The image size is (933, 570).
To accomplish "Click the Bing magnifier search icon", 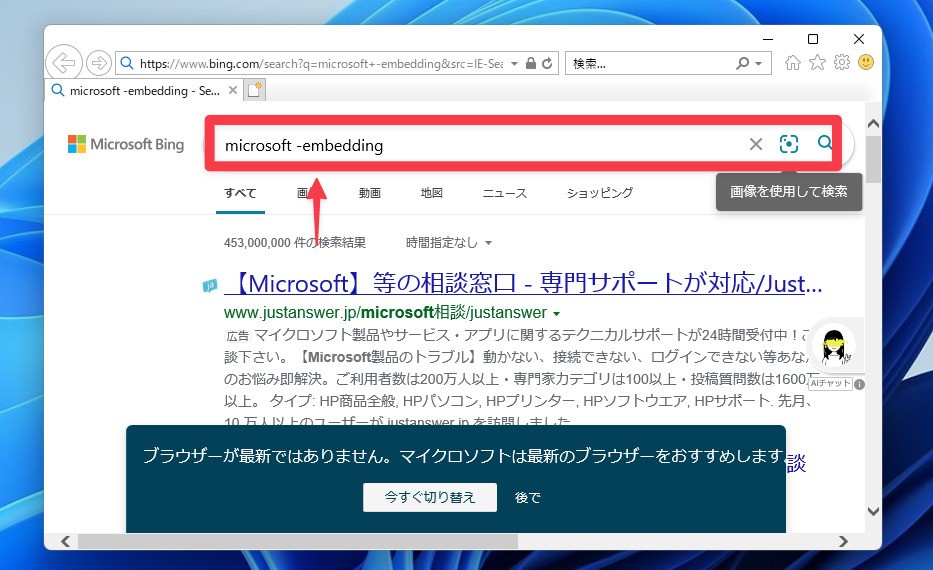I will [825, 144].
